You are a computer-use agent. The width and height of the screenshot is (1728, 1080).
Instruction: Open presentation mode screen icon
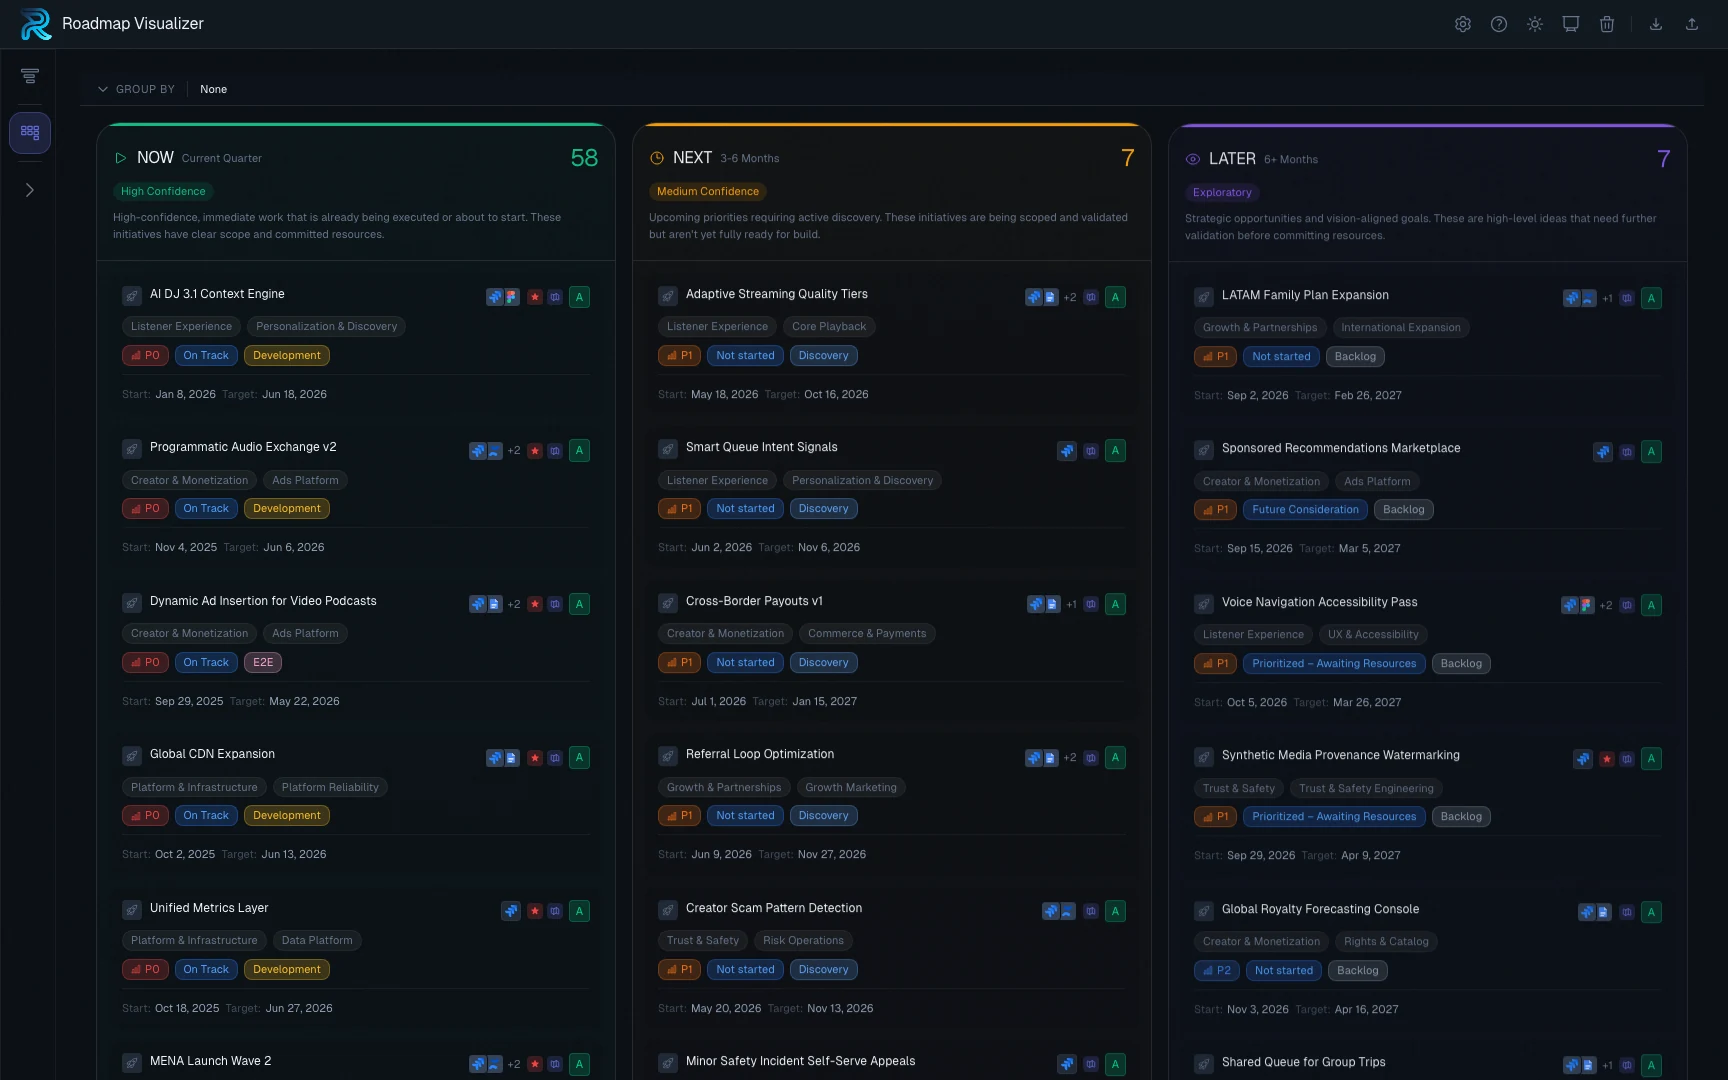coord(1570,24)
